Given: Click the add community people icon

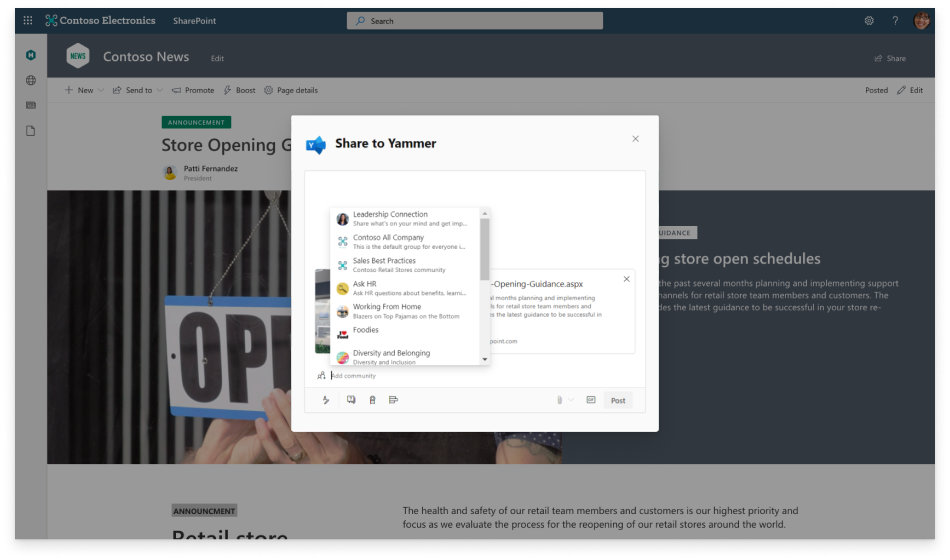Looking at the screenshot, I should pos(321,376).
